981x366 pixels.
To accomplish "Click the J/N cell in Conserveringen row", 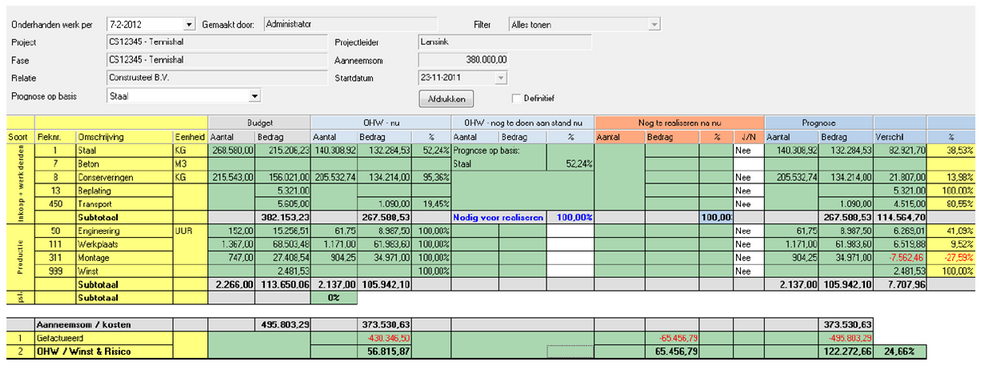I will (x=748, y=177).
